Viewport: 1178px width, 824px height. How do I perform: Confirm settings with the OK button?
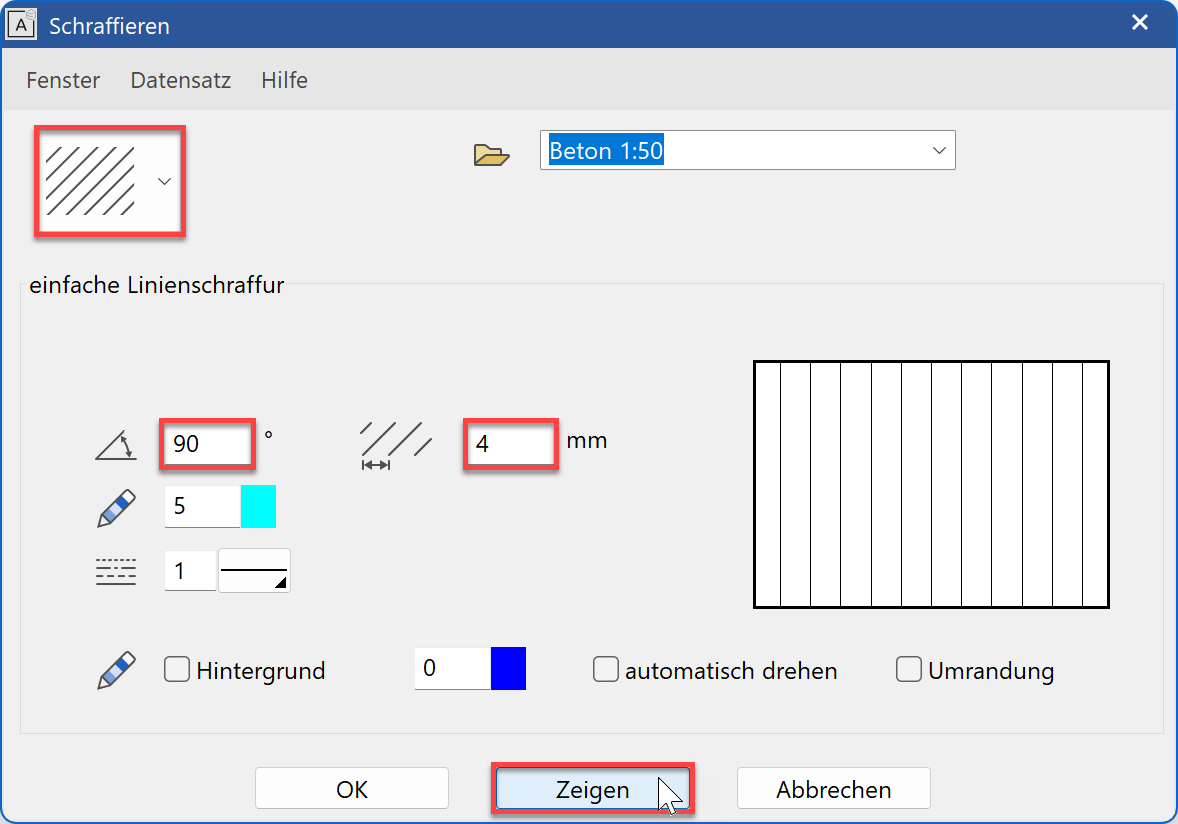click(x=351, y=788)
